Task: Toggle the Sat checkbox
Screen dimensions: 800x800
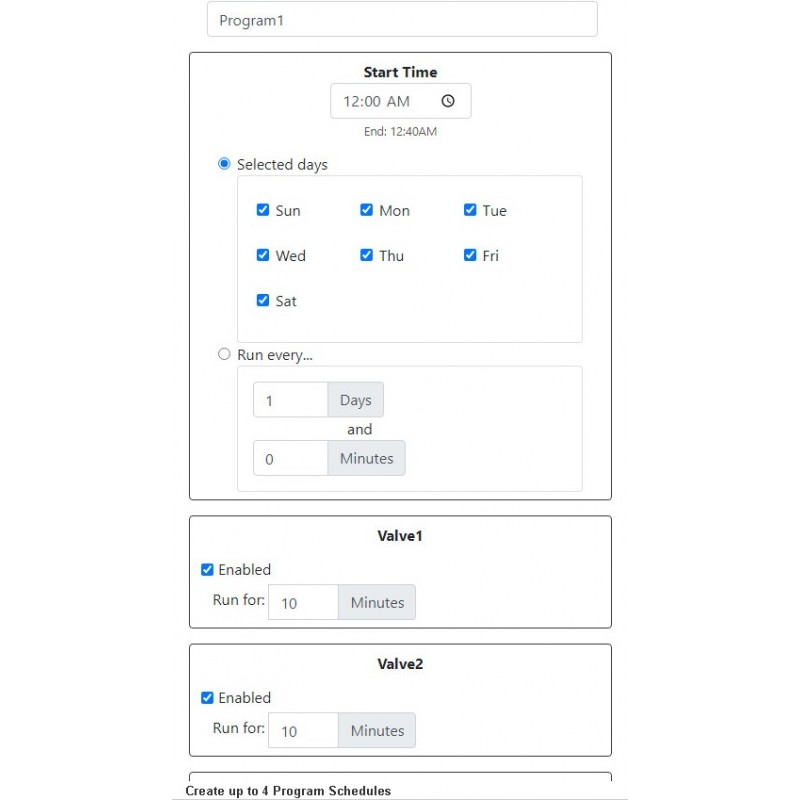Action: point(263,300)
